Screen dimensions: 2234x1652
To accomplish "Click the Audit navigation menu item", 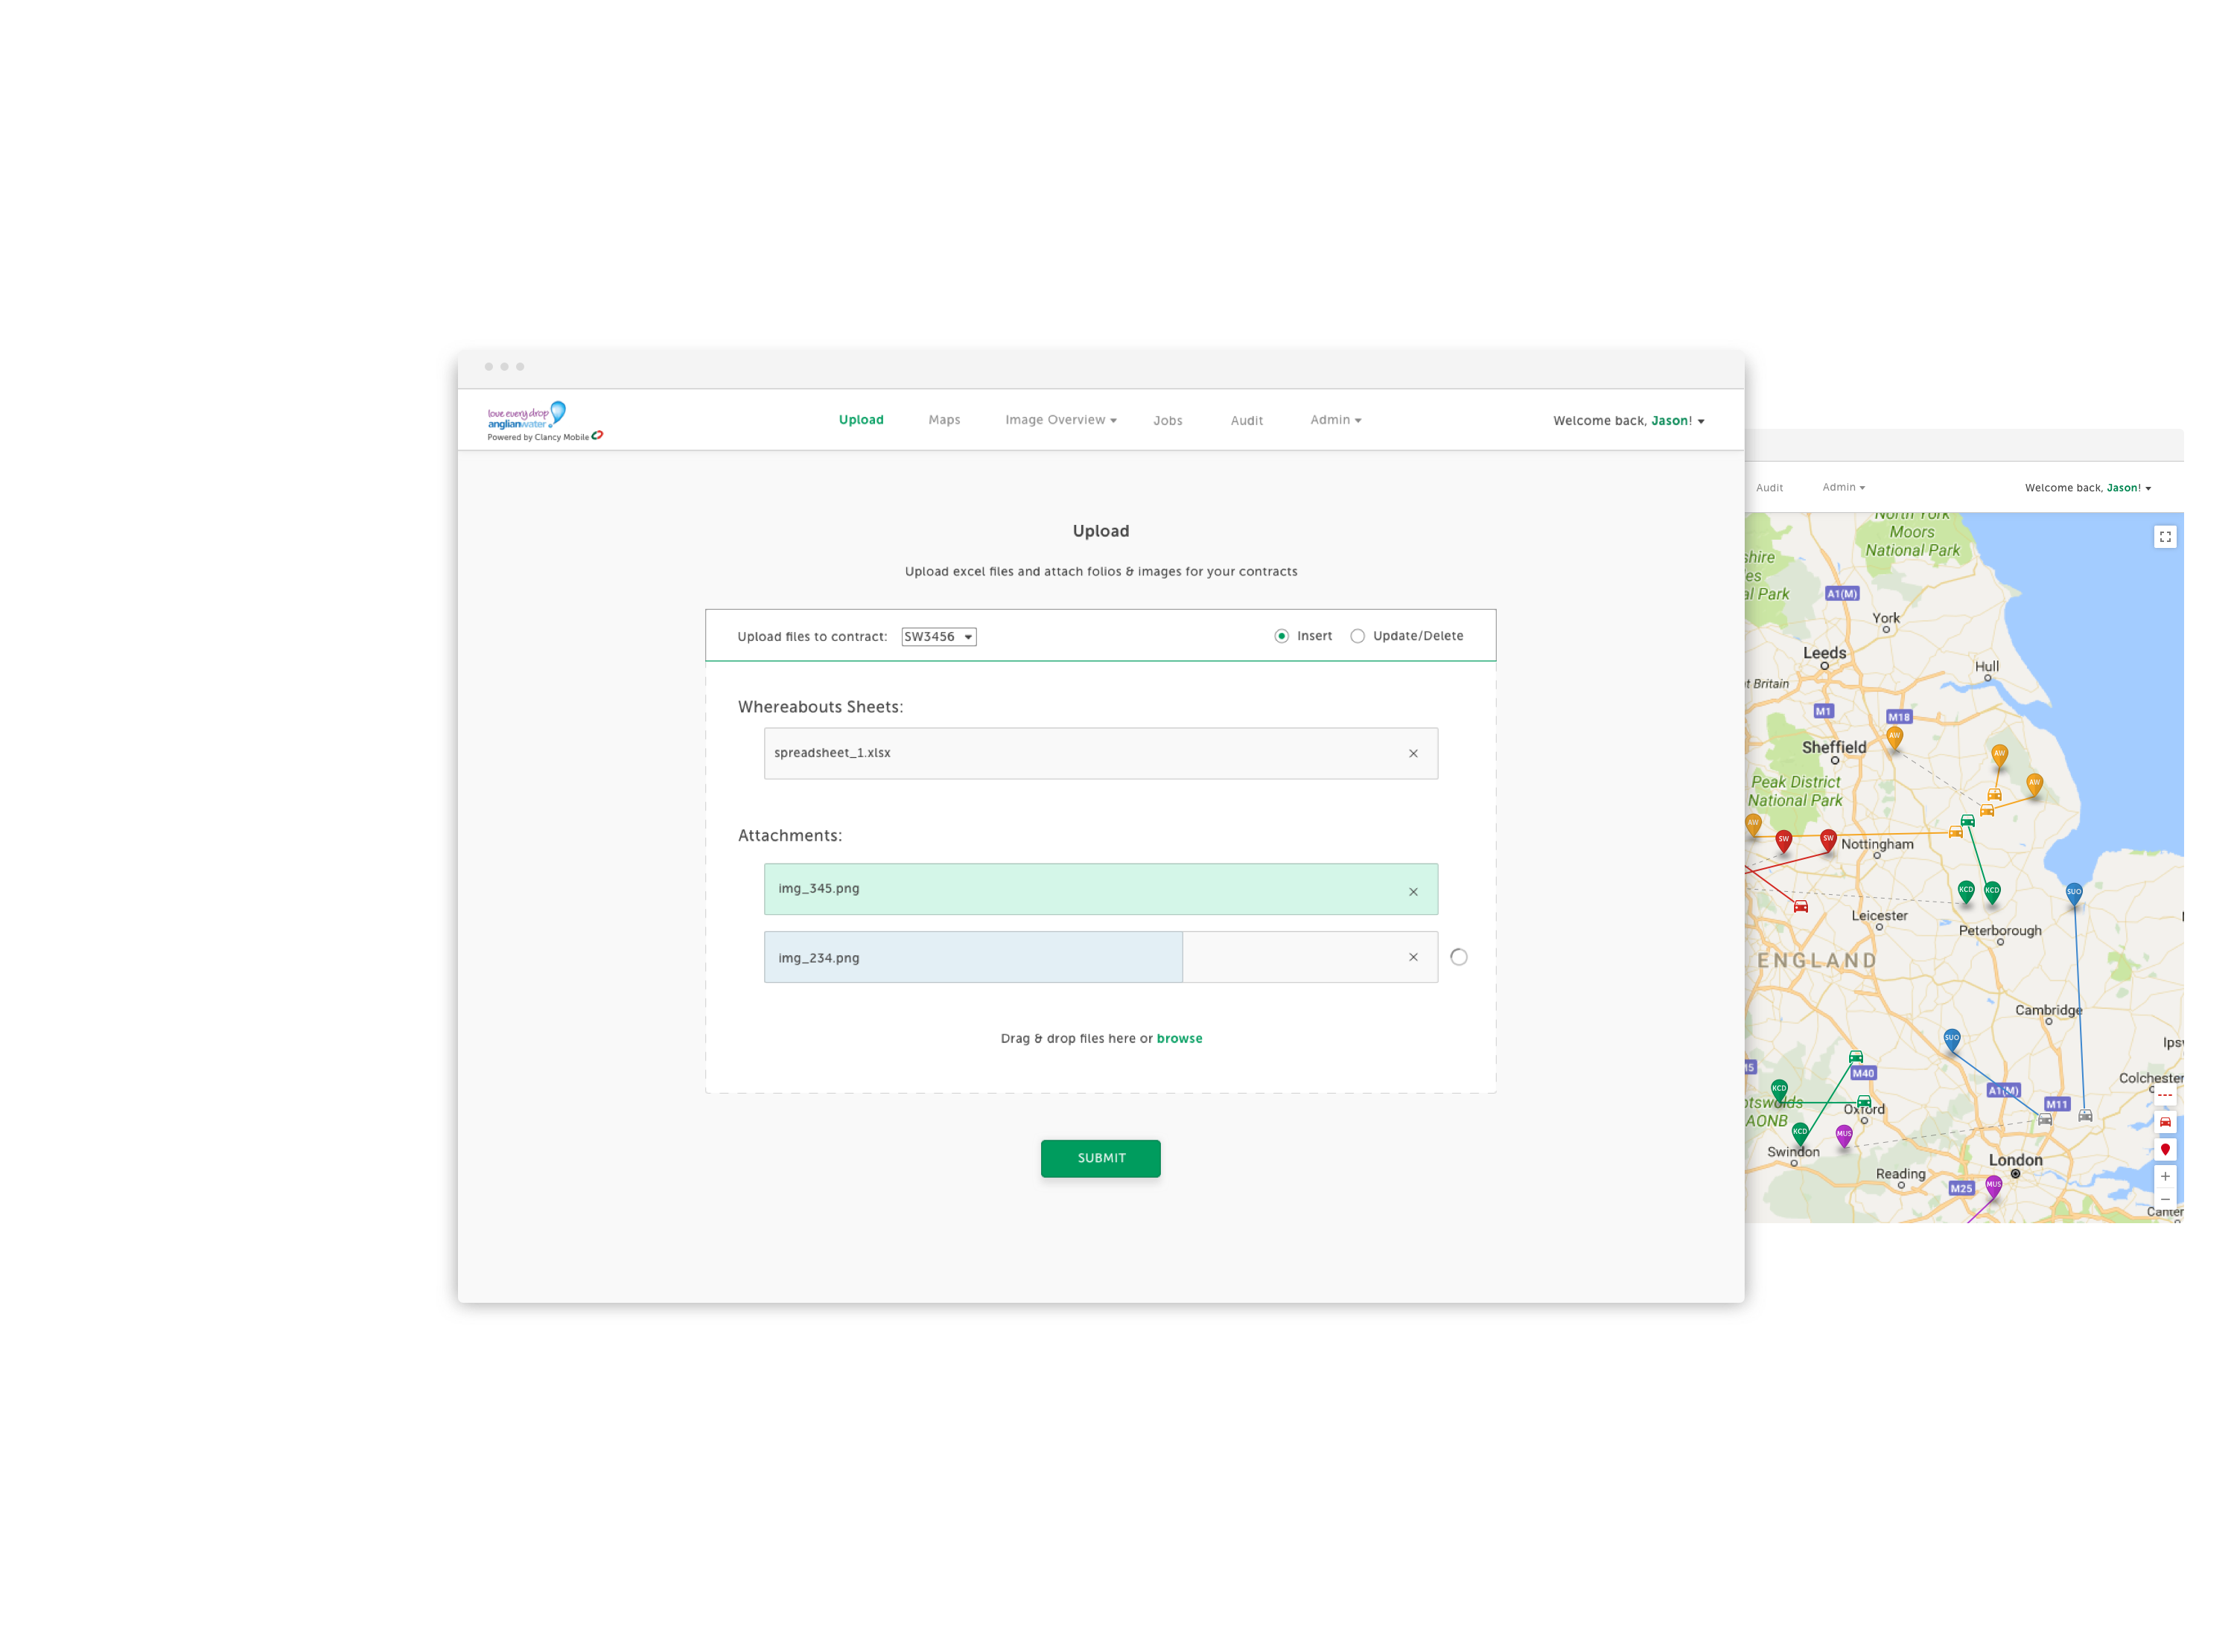I will [1248, 420].
